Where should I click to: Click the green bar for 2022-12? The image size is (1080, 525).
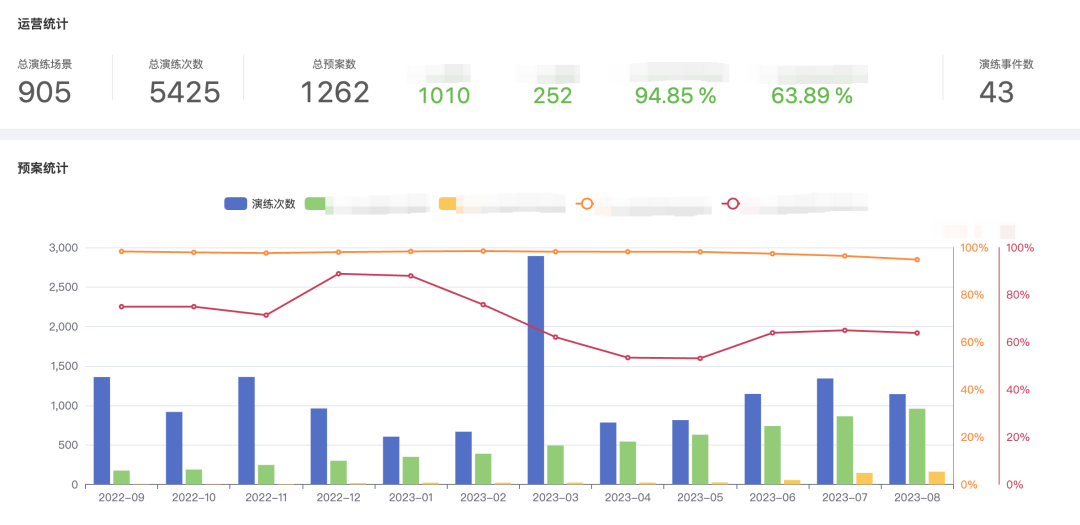coord(338,473)
